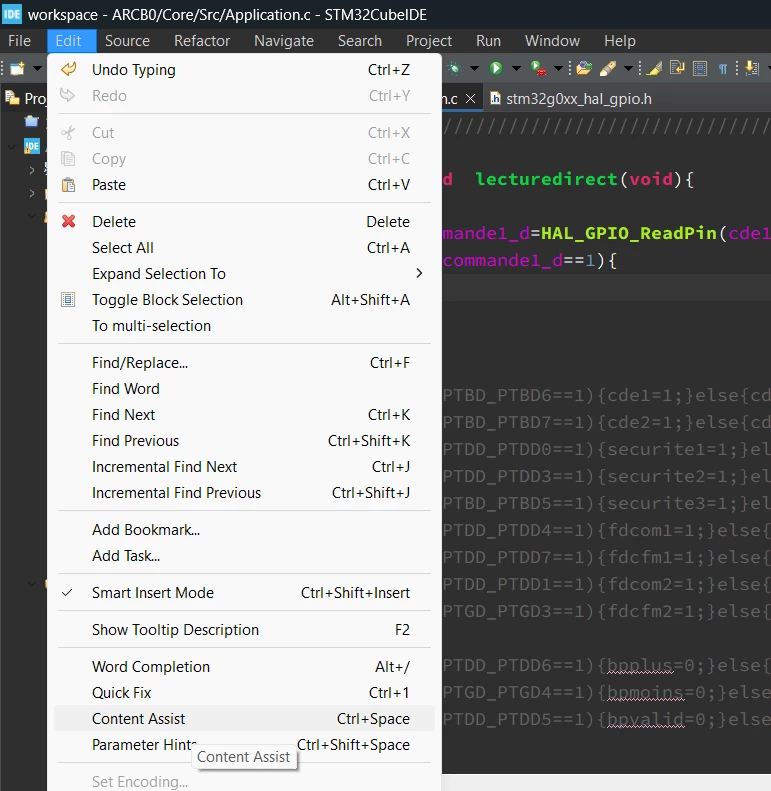Click the Toggle Block Selection menu icon
Viewport: 771px width, 791px height.
pyautogui.click(x=68, y=300)
